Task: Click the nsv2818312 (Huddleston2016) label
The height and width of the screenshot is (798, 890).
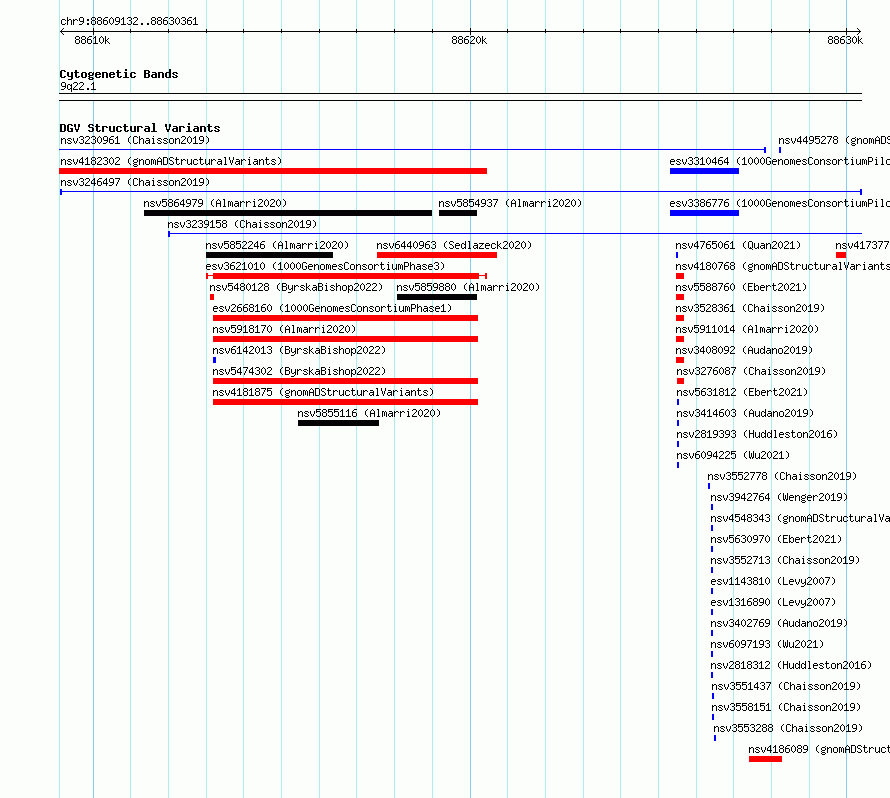Action: click(791, 665)
